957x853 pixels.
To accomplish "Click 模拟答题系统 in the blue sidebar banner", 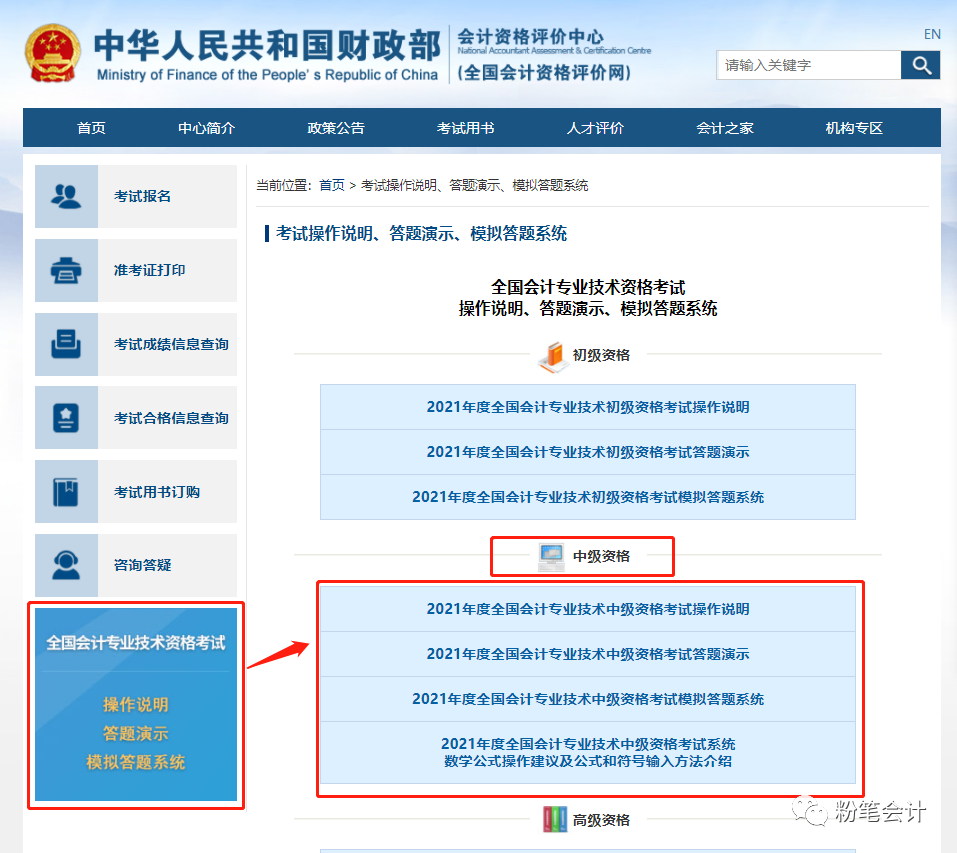I will click(x=136, y=762).
